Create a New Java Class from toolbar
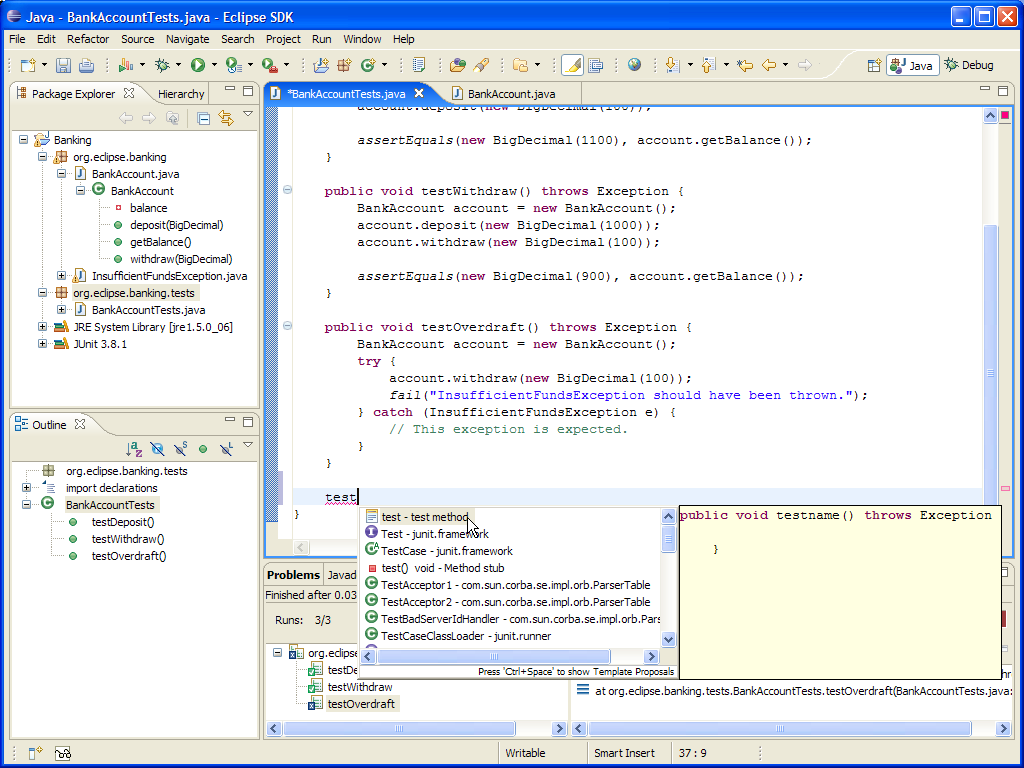The image size is (1024, 768). 368,65
